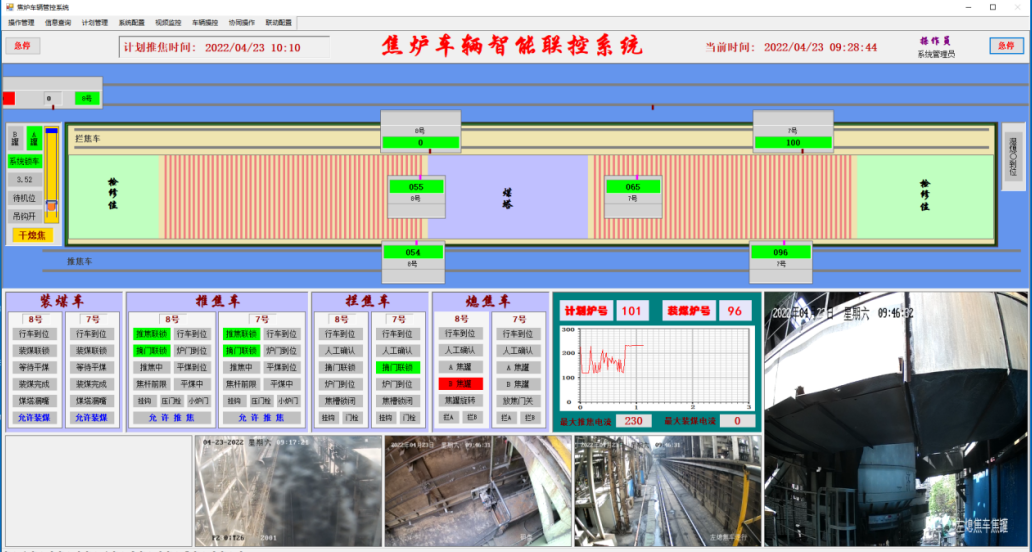Open the 视频监控 menu
The width and height of the screenshot is (1032, 552).
(168, 22)
